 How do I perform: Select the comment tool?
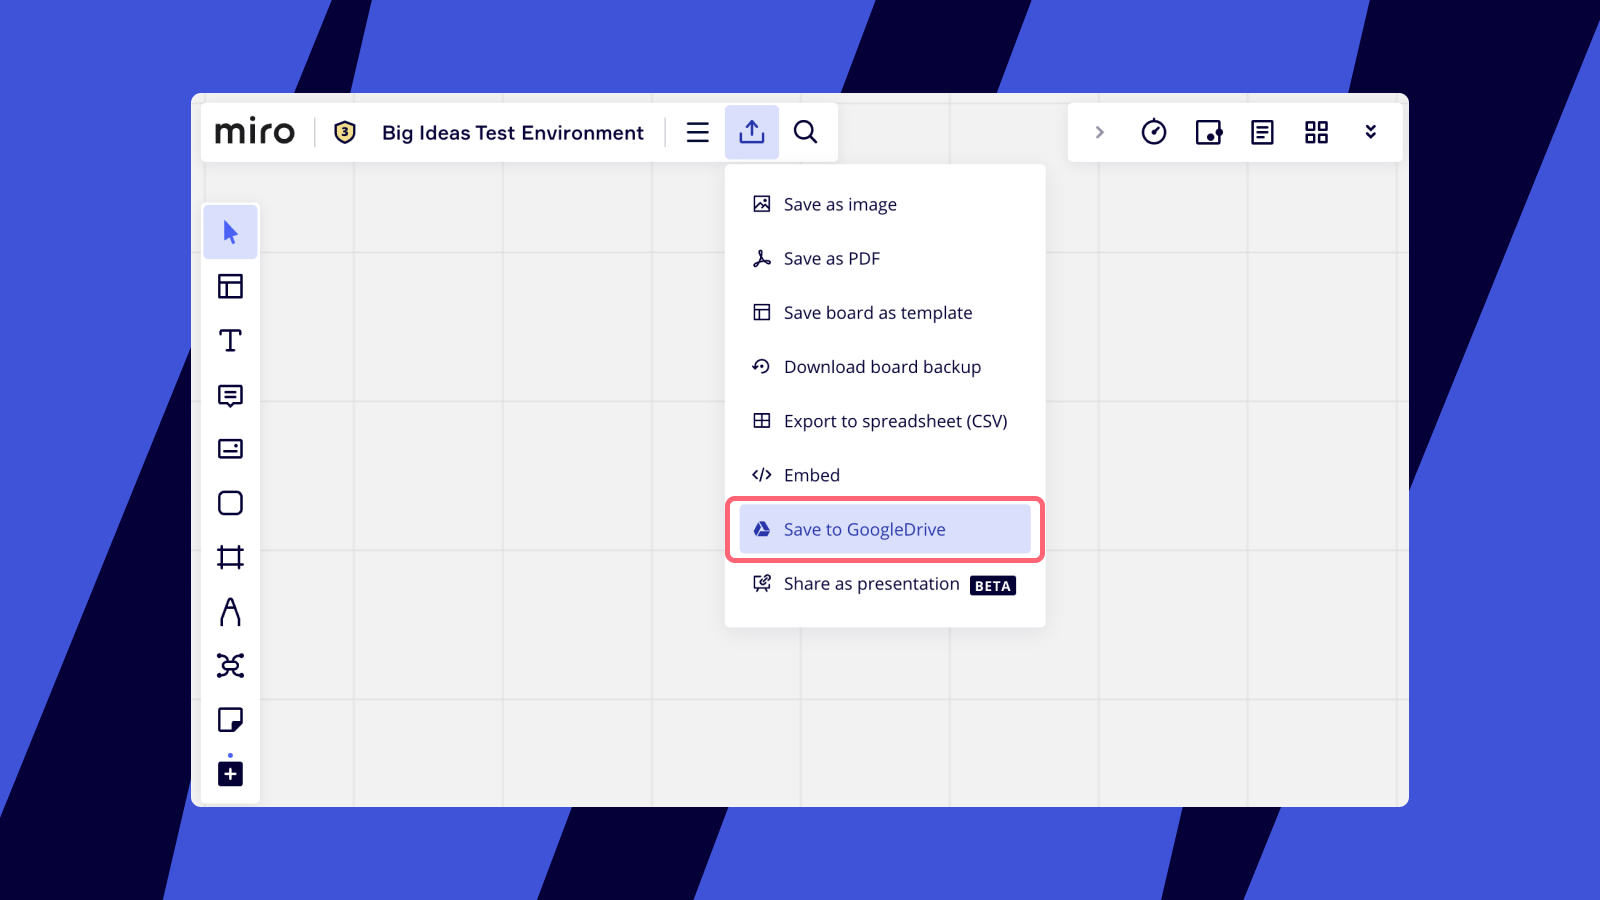[x=230, y=396]
